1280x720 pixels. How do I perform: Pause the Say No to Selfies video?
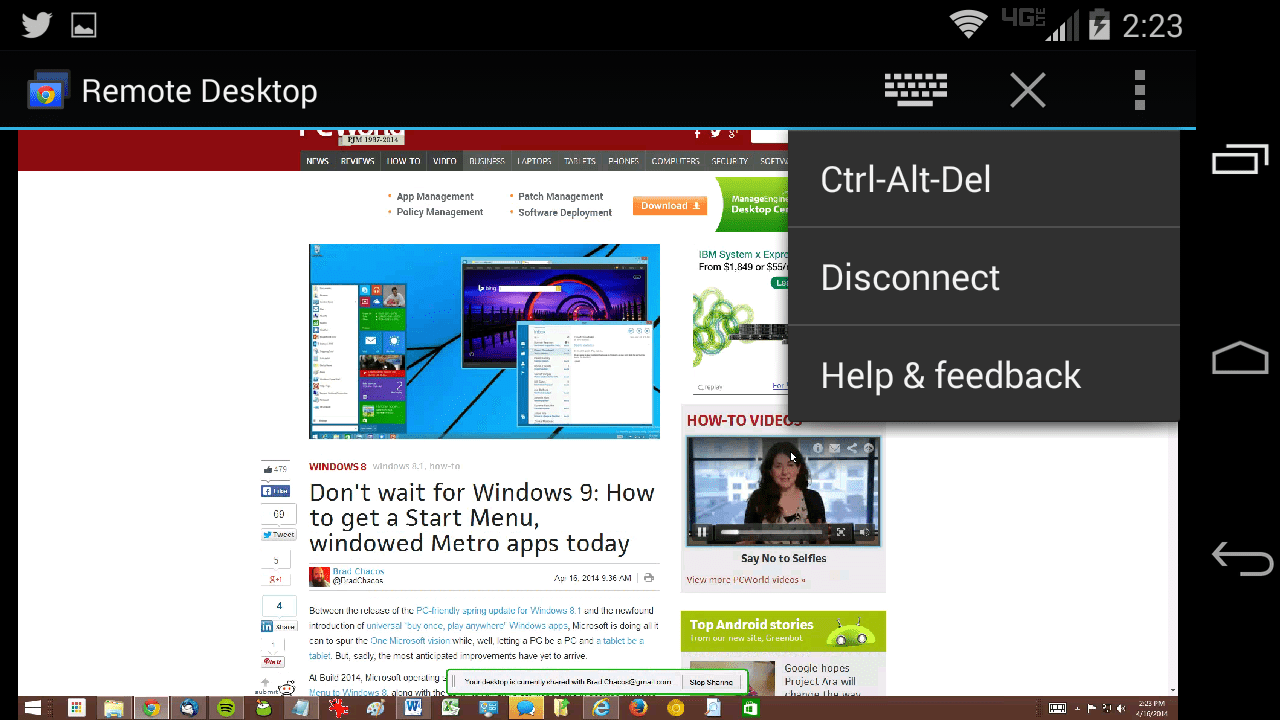coord(702,531)
